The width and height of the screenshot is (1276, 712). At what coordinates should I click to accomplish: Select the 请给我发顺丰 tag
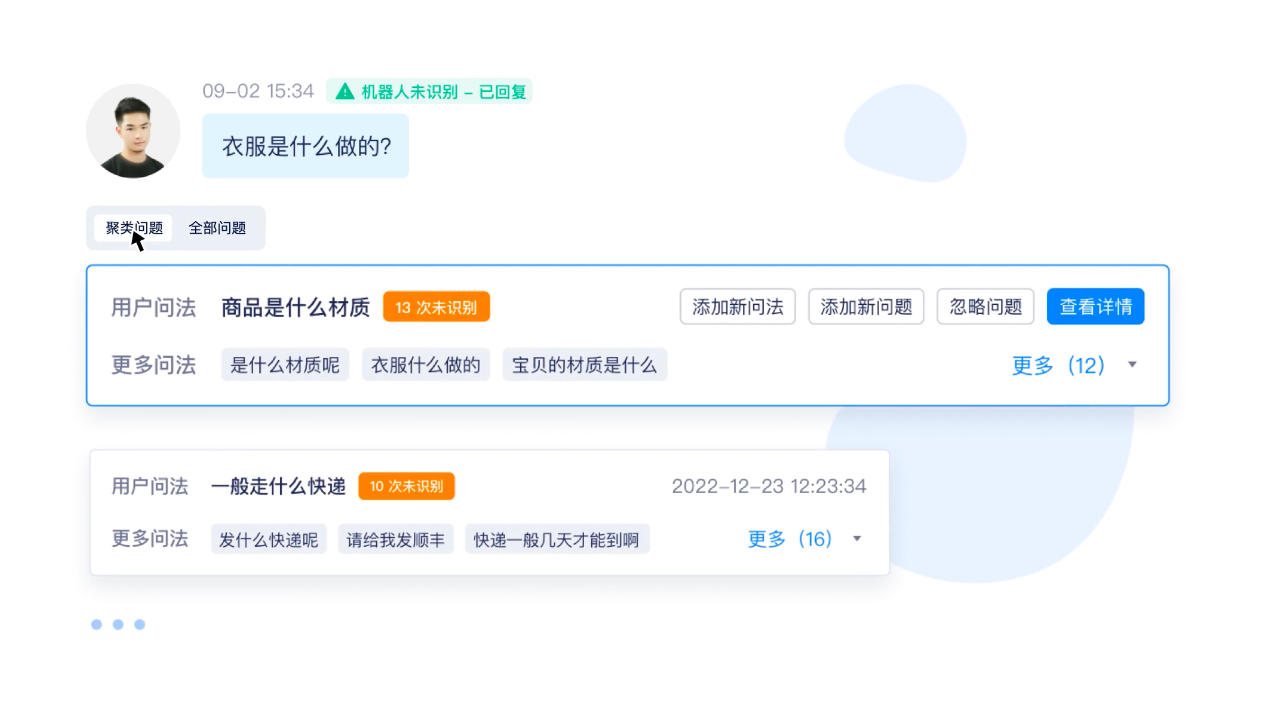(396, 540)
